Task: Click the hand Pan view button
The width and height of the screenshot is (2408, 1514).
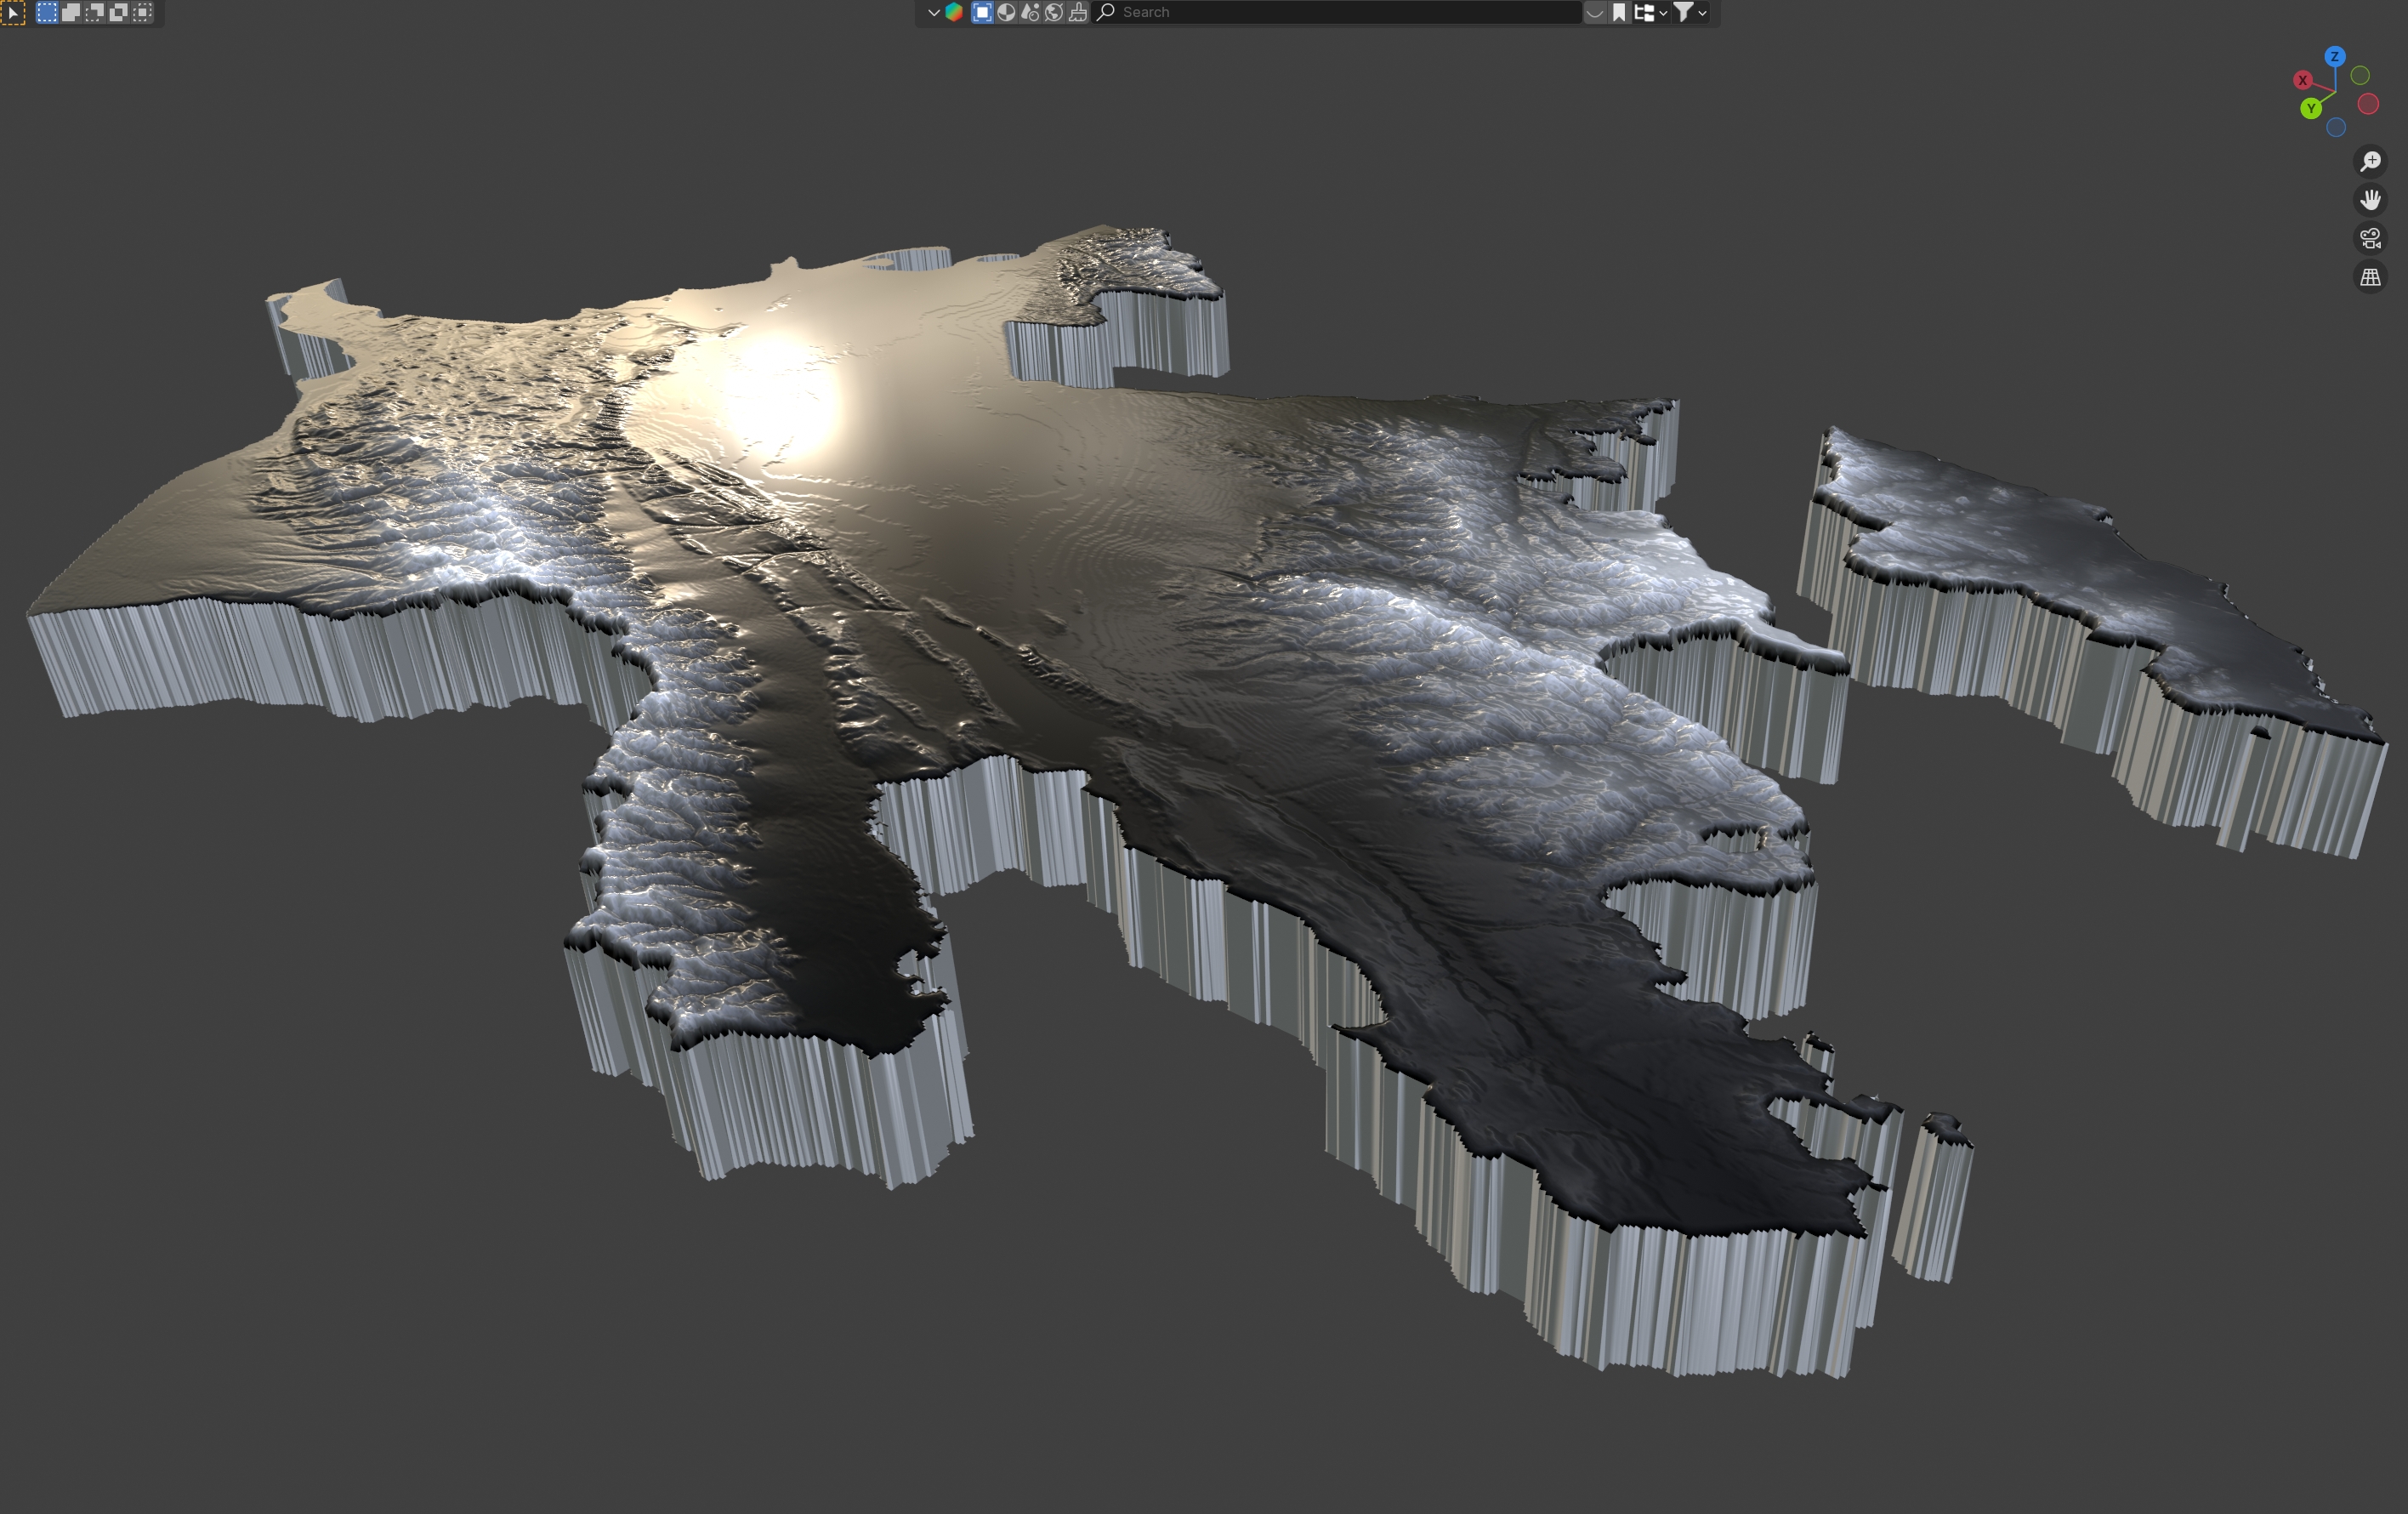Action: pyautogui.click(x=2370, y=200)
